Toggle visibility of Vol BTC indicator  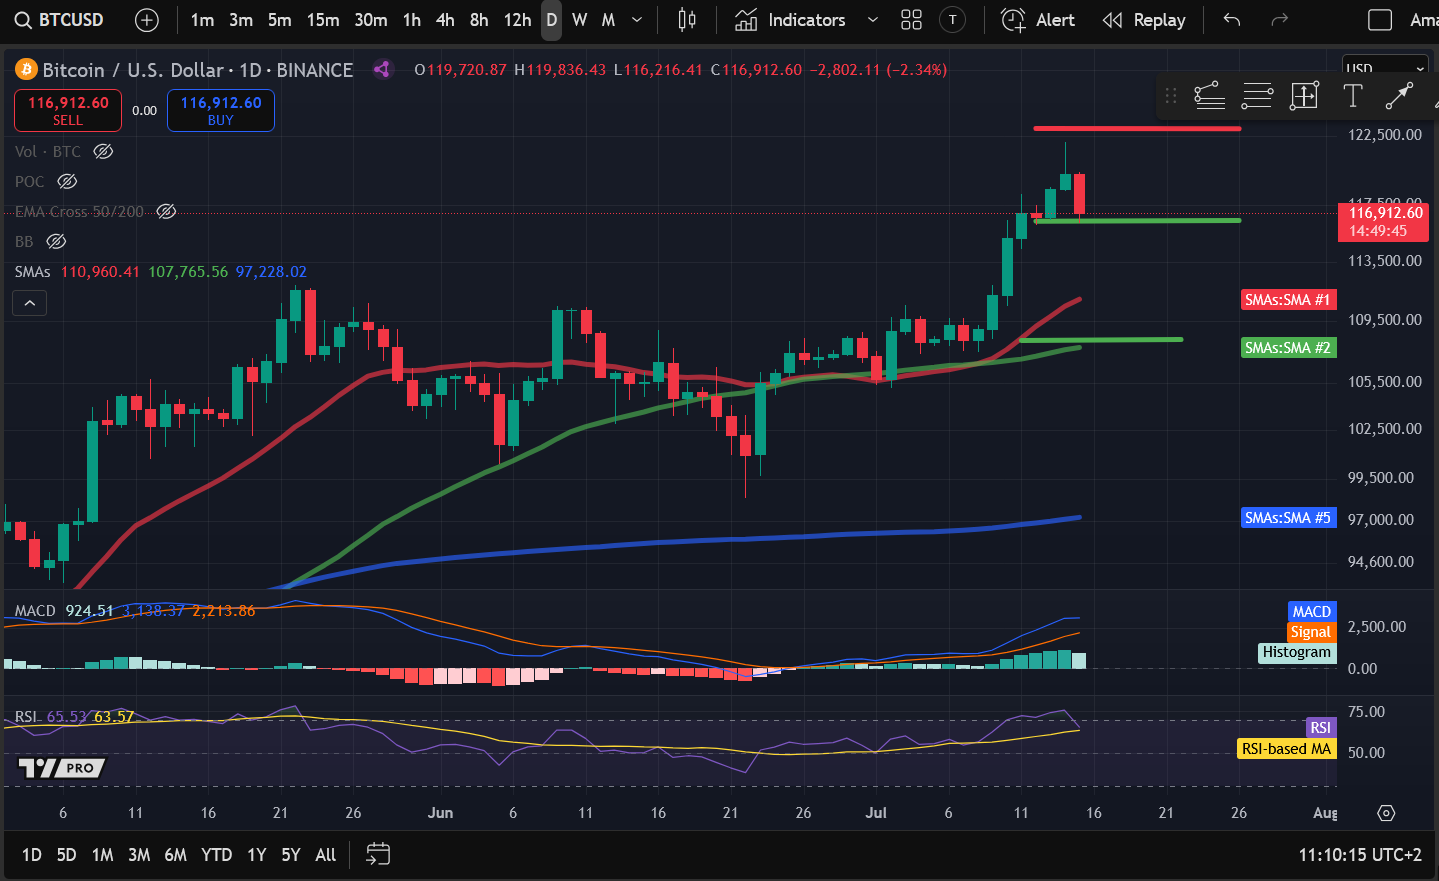(x=103, y=151)
